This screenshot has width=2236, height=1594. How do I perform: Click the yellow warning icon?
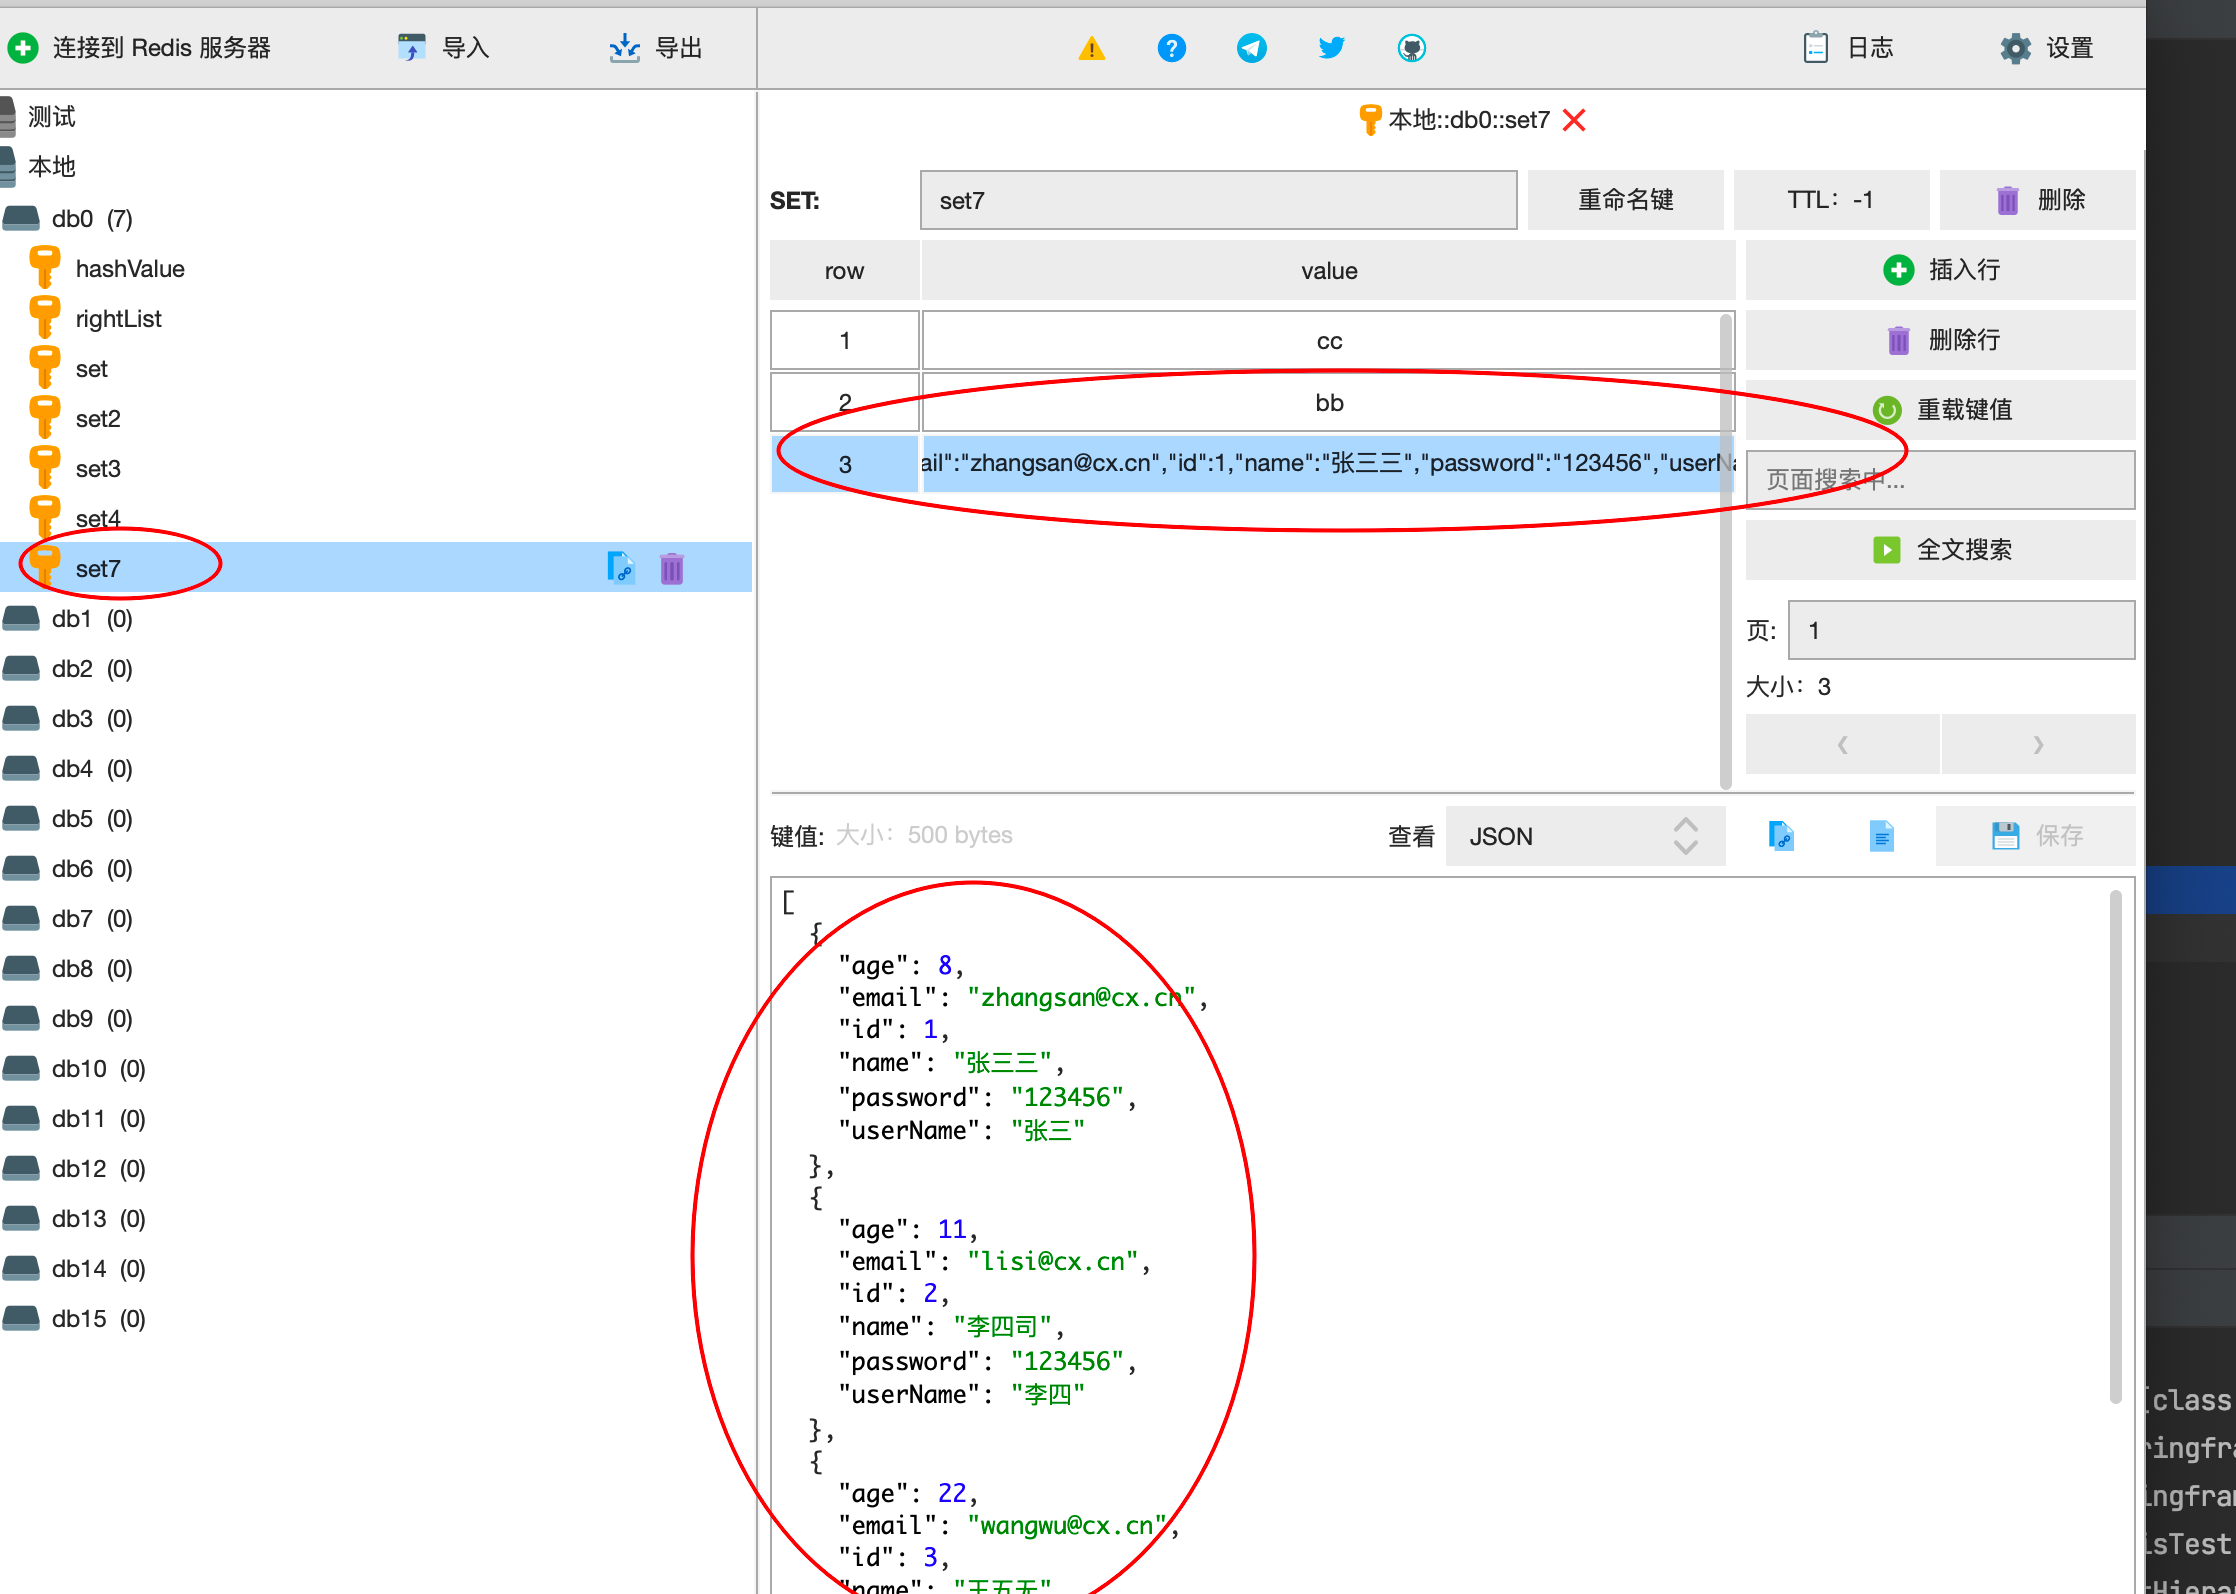coord(1092,47)
